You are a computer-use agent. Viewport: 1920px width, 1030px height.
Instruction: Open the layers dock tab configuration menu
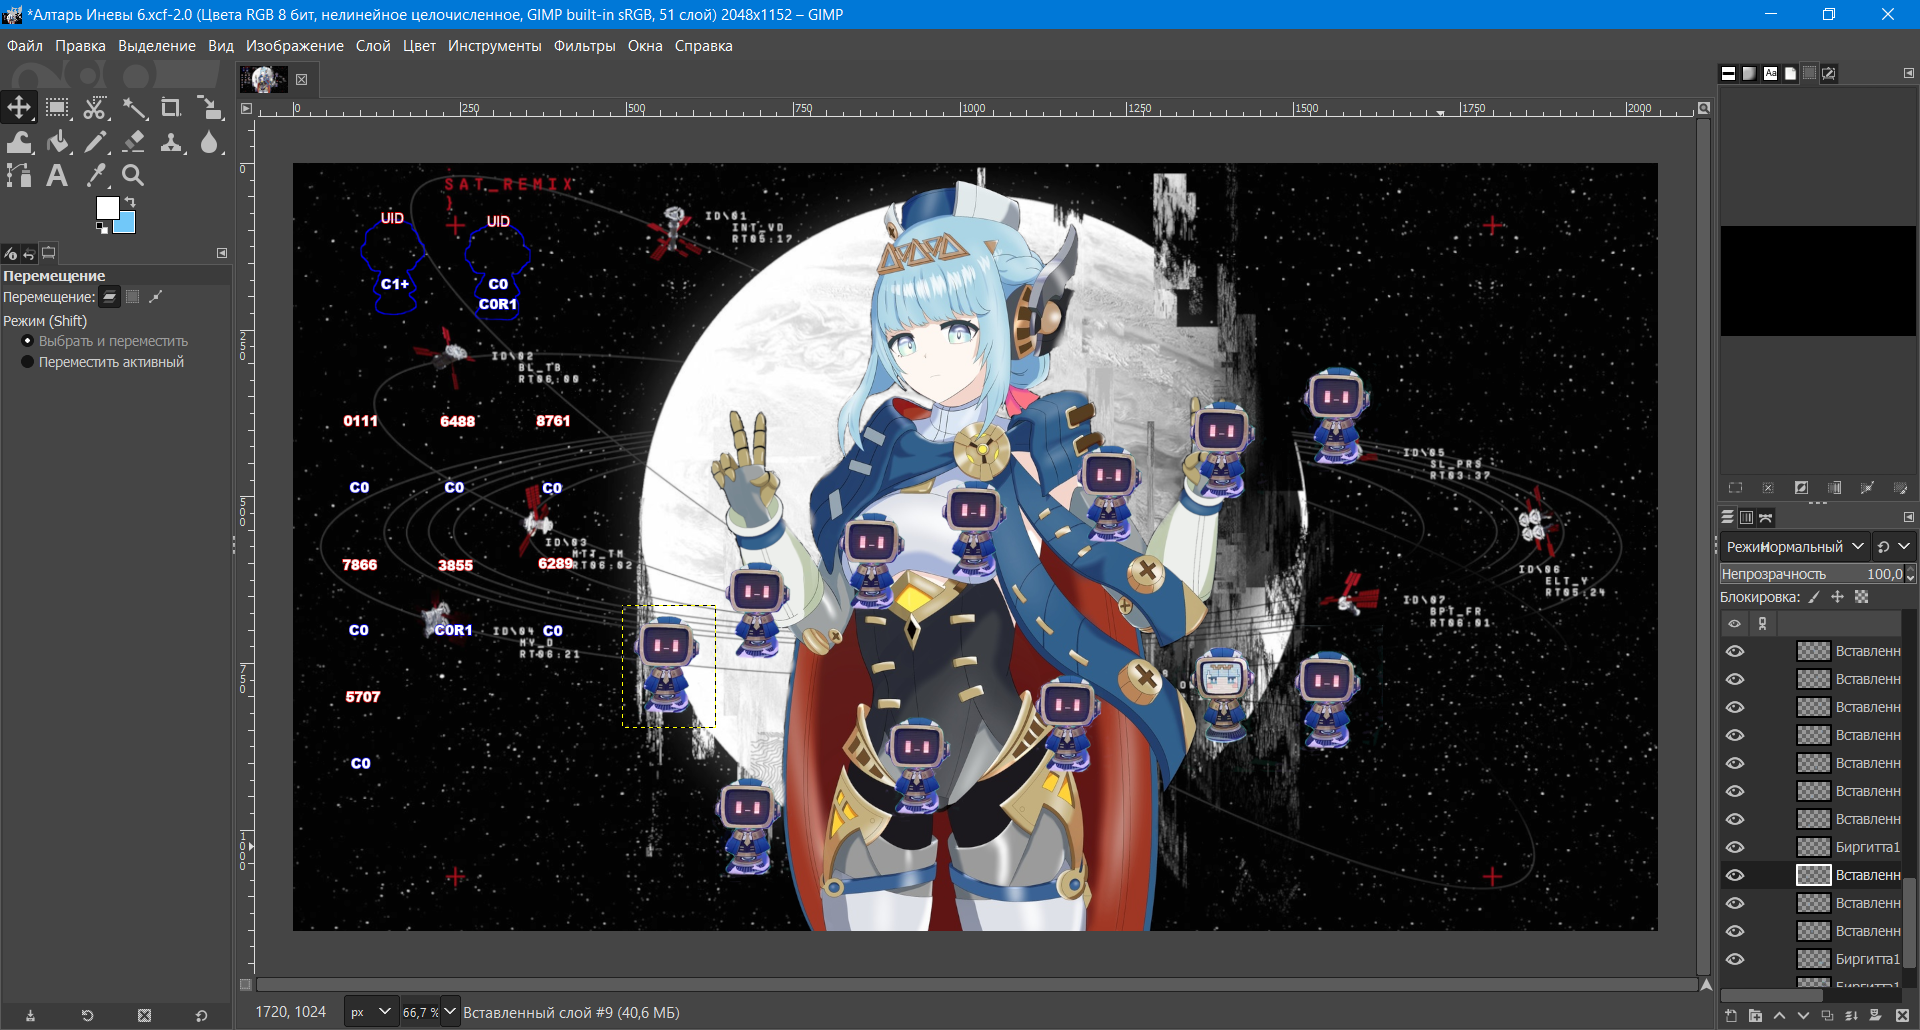[1909, 517]
